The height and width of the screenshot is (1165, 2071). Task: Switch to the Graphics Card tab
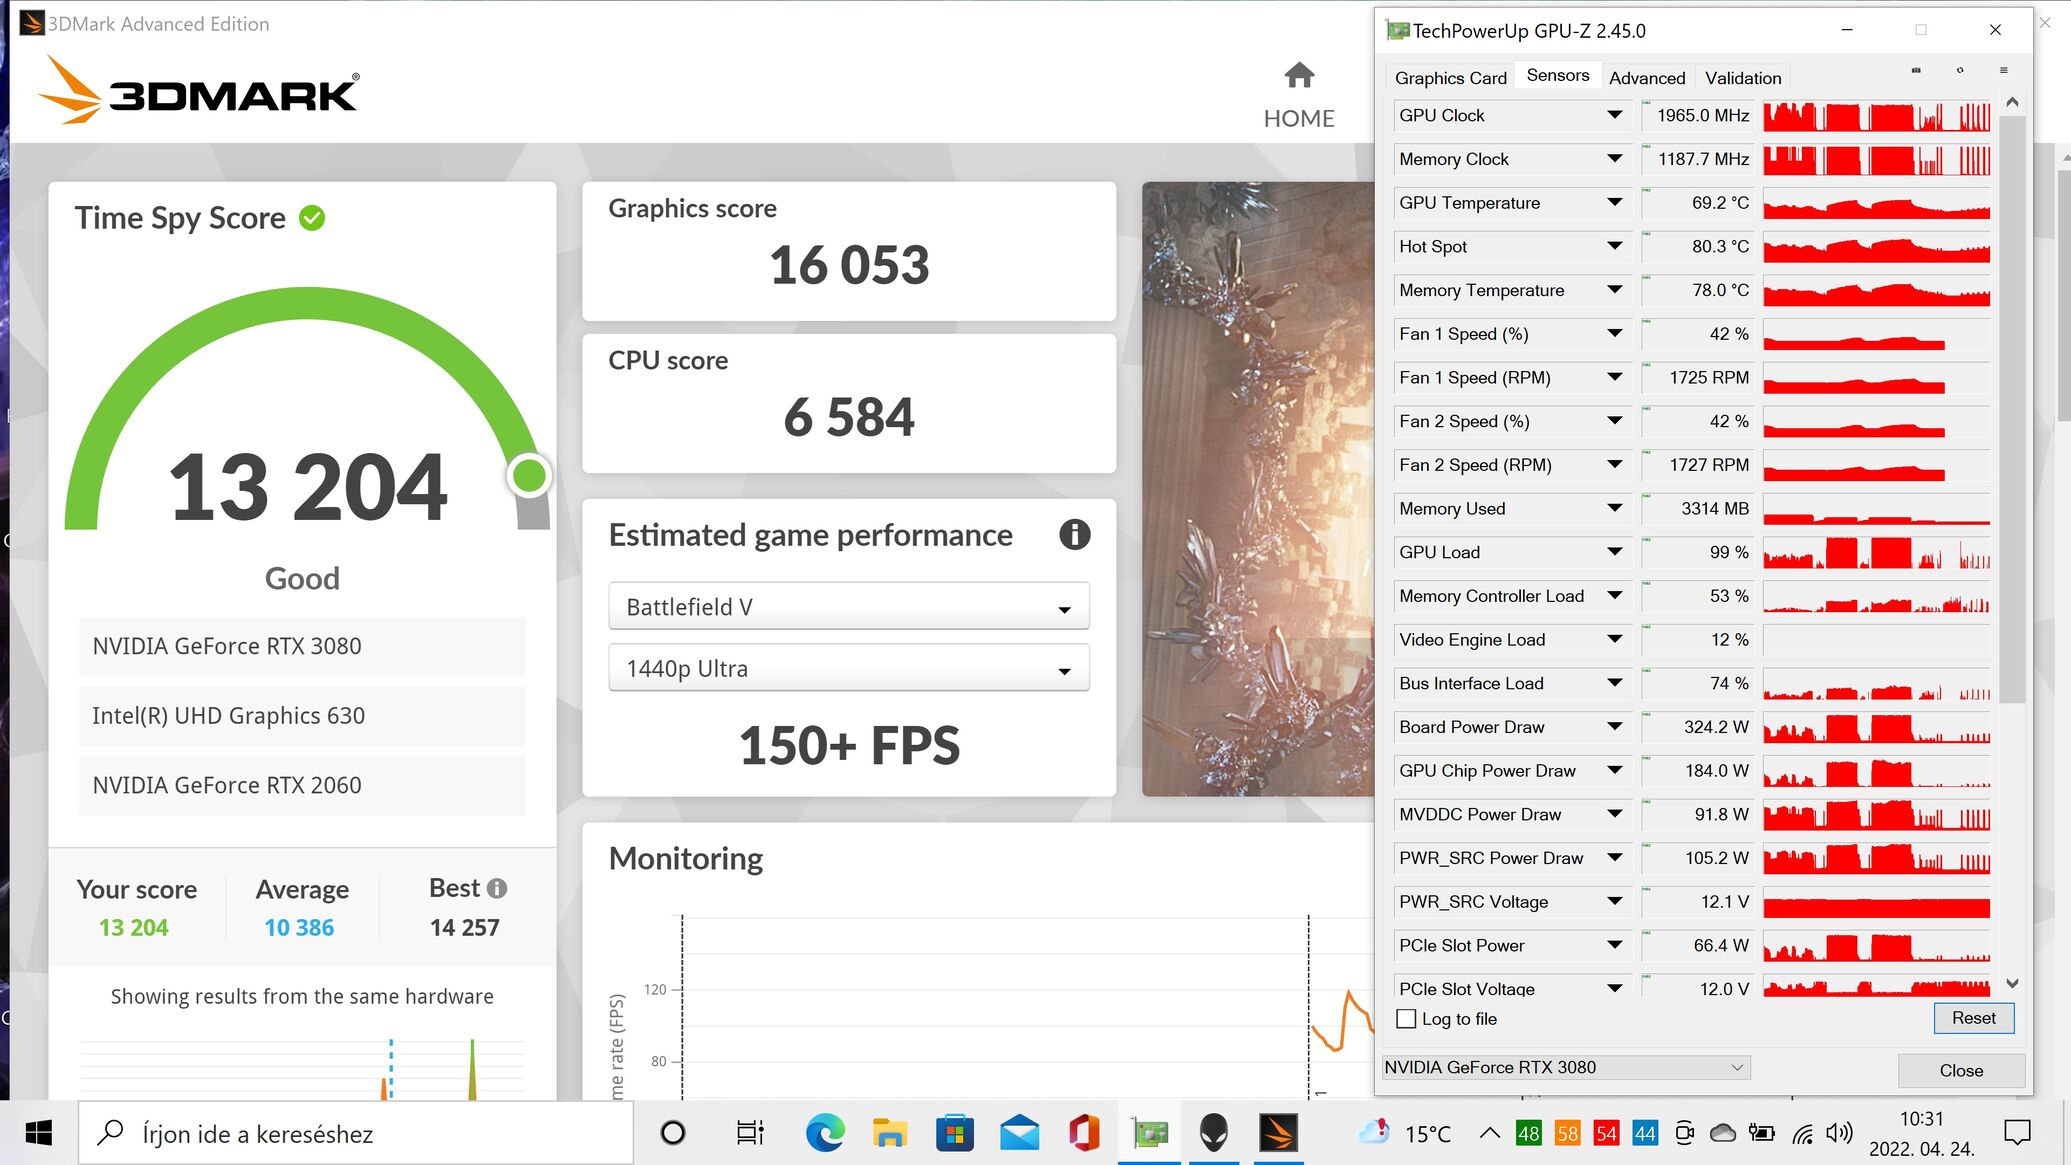[x=1450, y=78]
